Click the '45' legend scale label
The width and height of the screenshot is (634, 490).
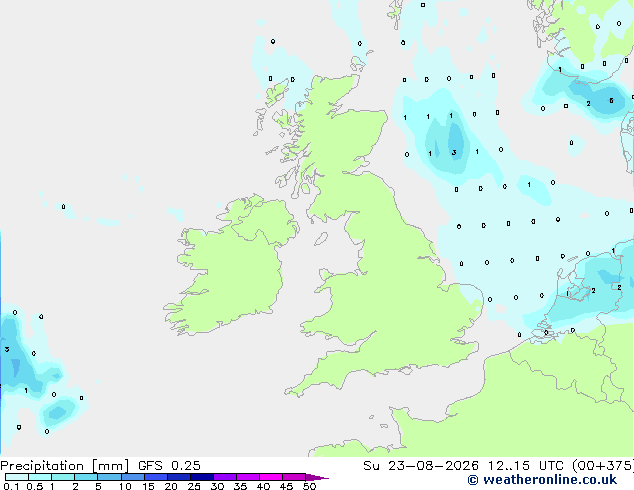(x=286, y=486)
